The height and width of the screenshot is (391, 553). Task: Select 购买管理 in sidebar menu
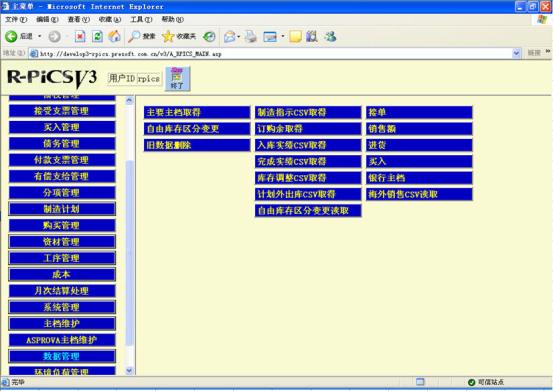(62, 225)
